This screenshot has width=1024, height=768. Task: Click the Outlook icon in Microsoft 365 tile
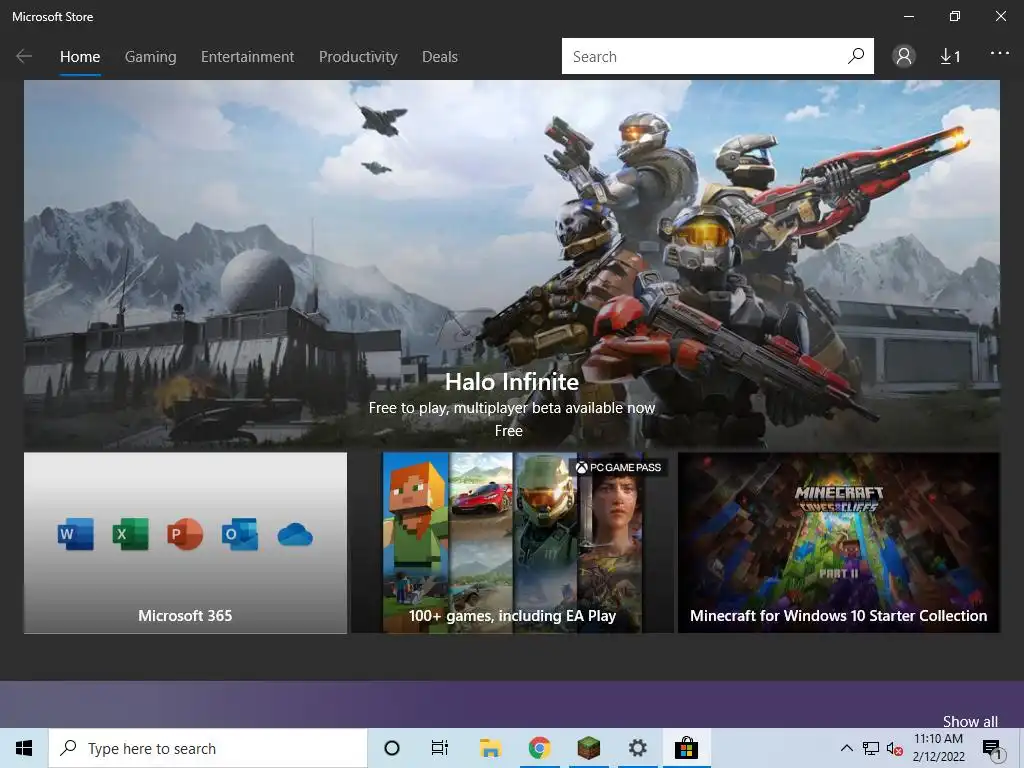(240, 534)
